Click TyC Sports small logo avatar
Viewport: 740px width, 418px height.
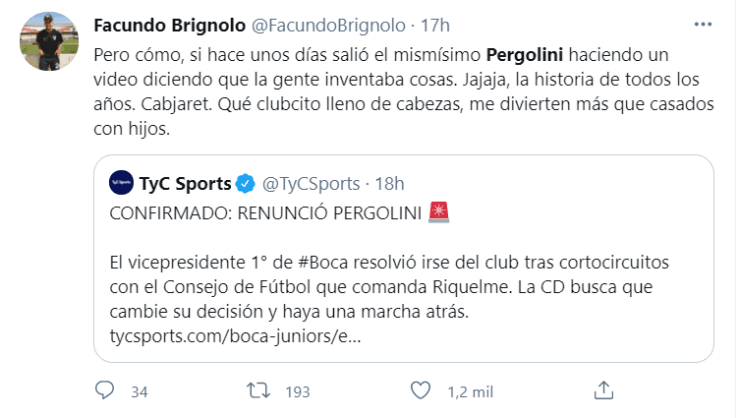[x=120, y=183]
